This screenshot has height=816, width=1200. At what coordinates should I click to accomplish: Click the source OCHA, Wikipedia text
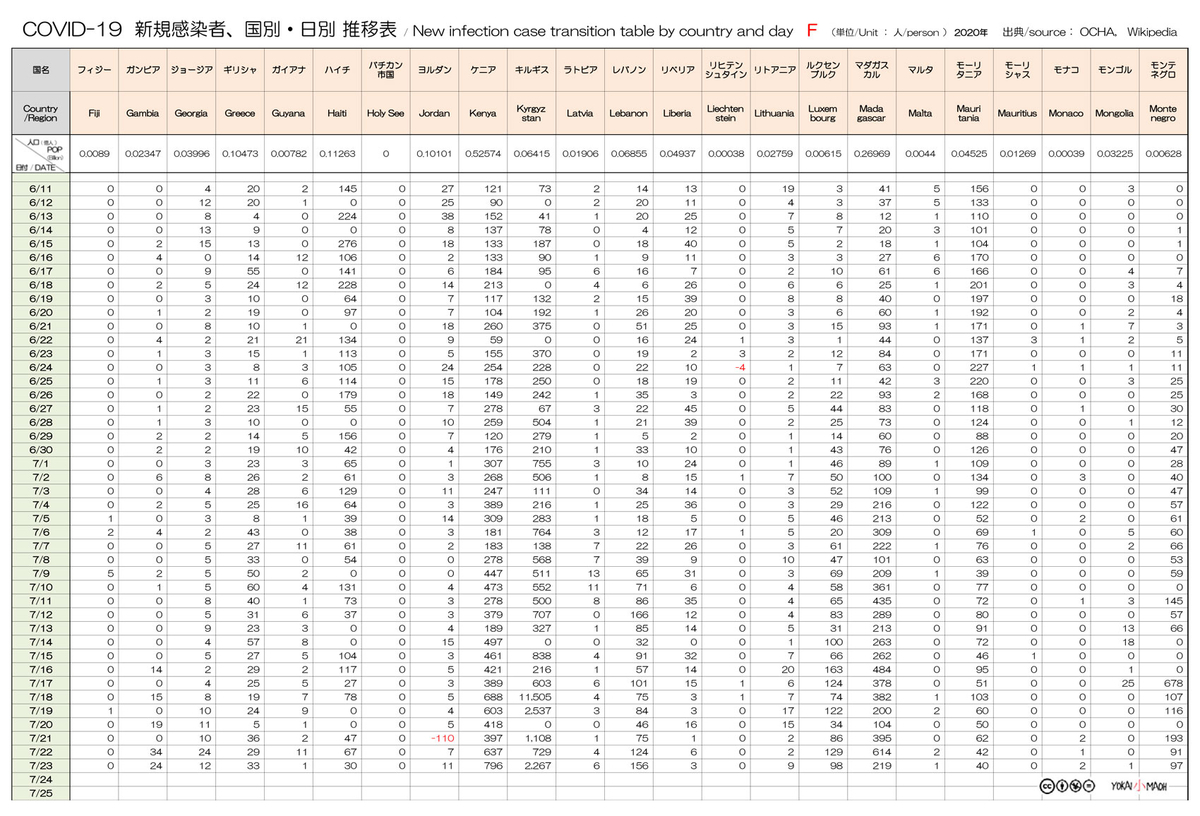pyautogui.click(x=1092, y=32)
